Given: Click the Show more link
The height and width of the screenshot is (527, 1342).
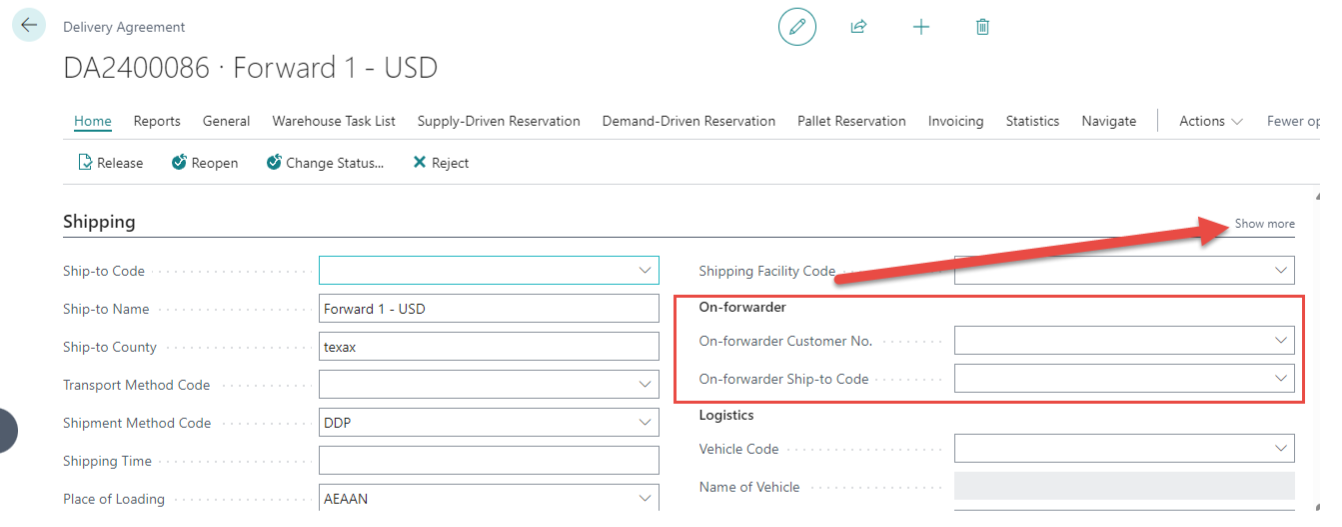Looking at the screenshot, I should pos(1264,224).
